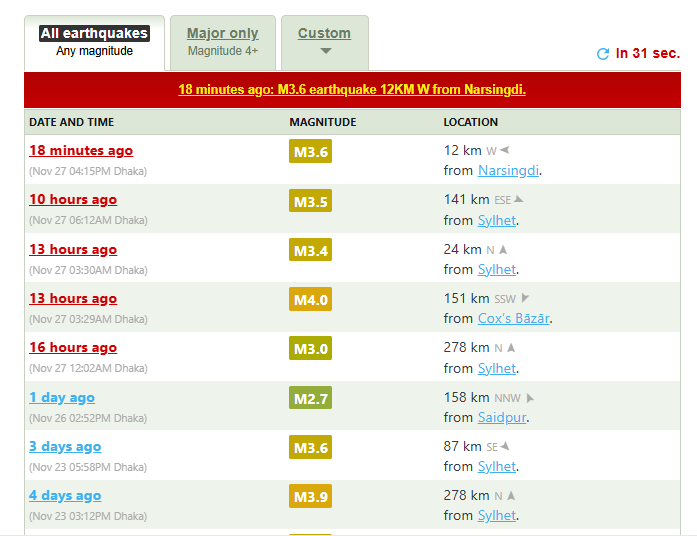Click the Cox's Bāzār location link
Image resolution: width=697 pixels, height=536 pixels.
click(514, 319)
